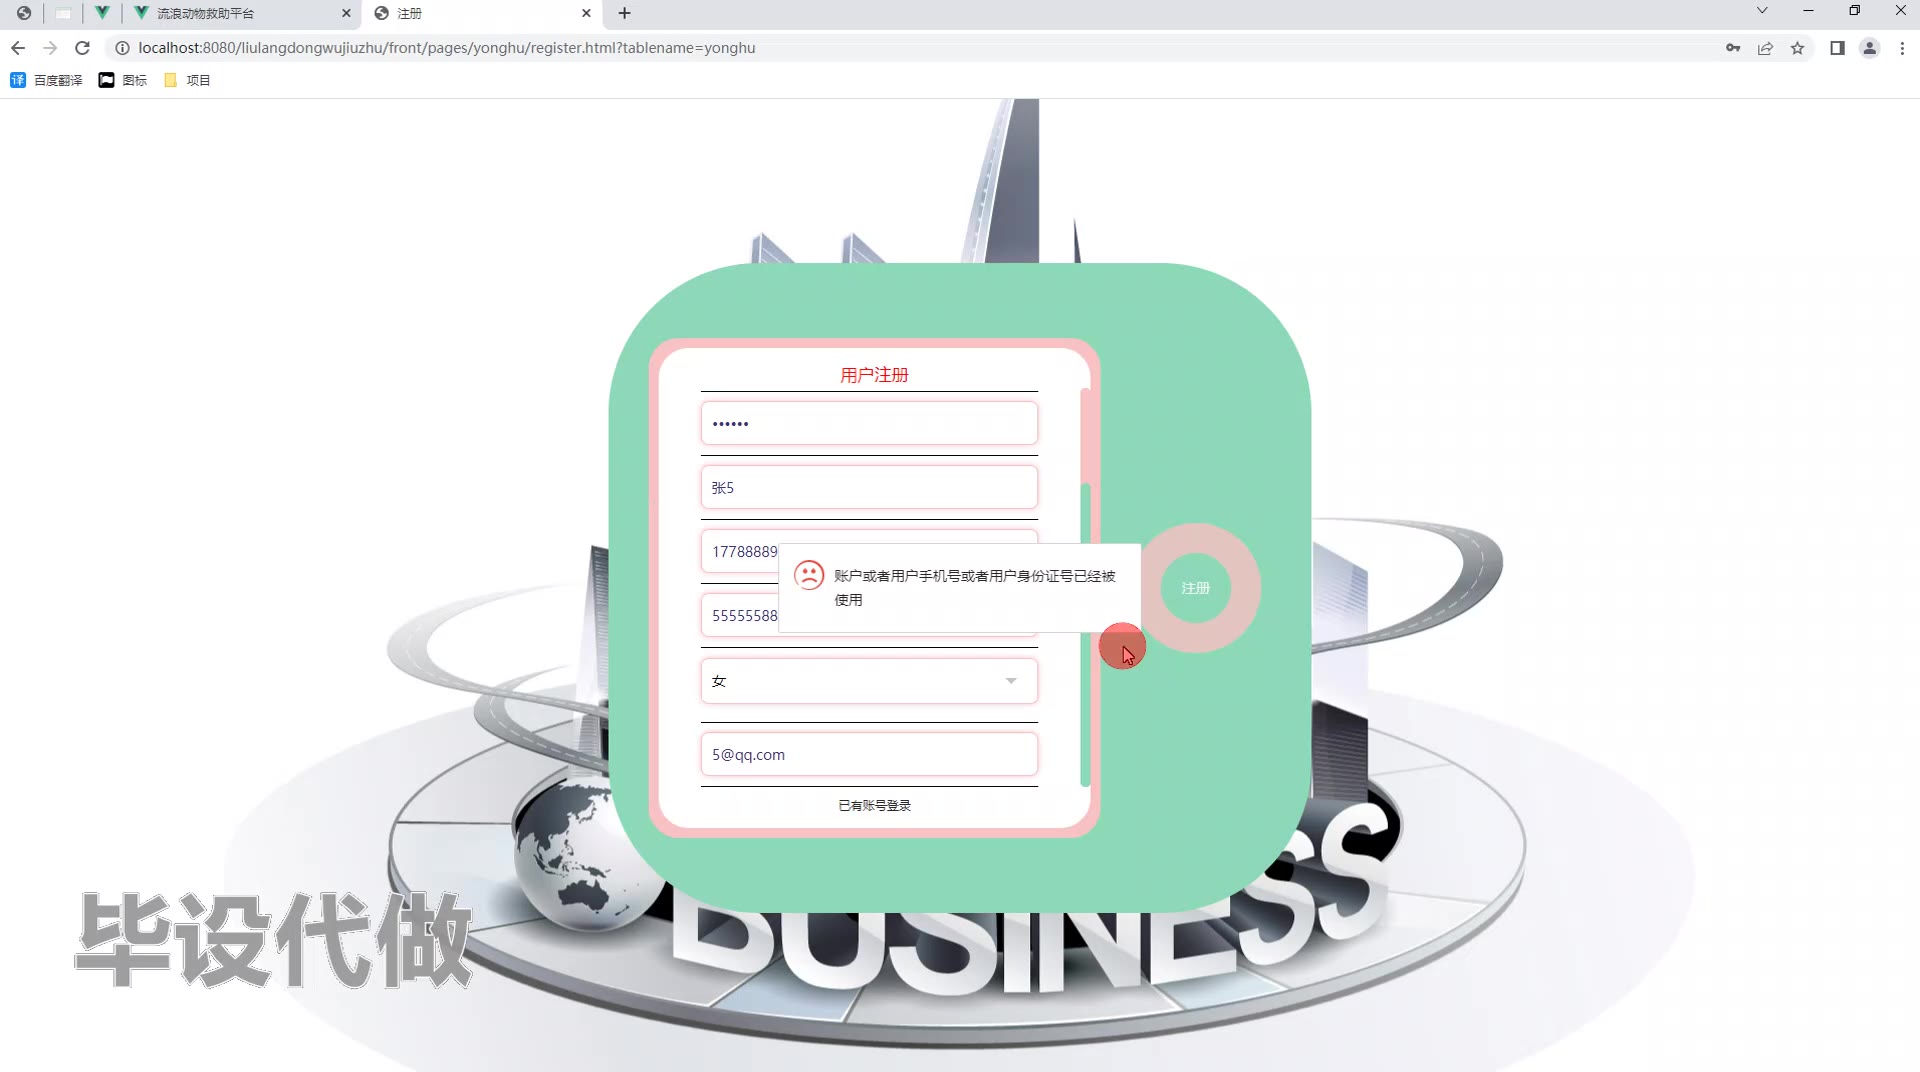Open 项目 bookmarks folder
The width and height of the screenshot is (1920, 1072).
click(187, 80)
